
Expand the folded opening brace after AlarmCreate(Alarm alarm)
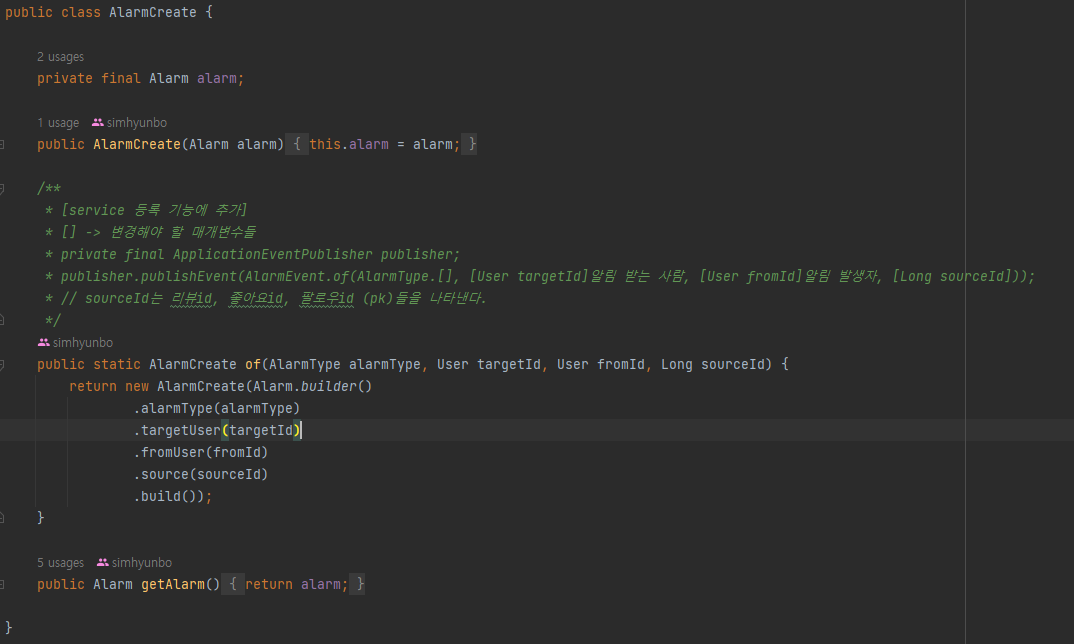tap(297, 145)
